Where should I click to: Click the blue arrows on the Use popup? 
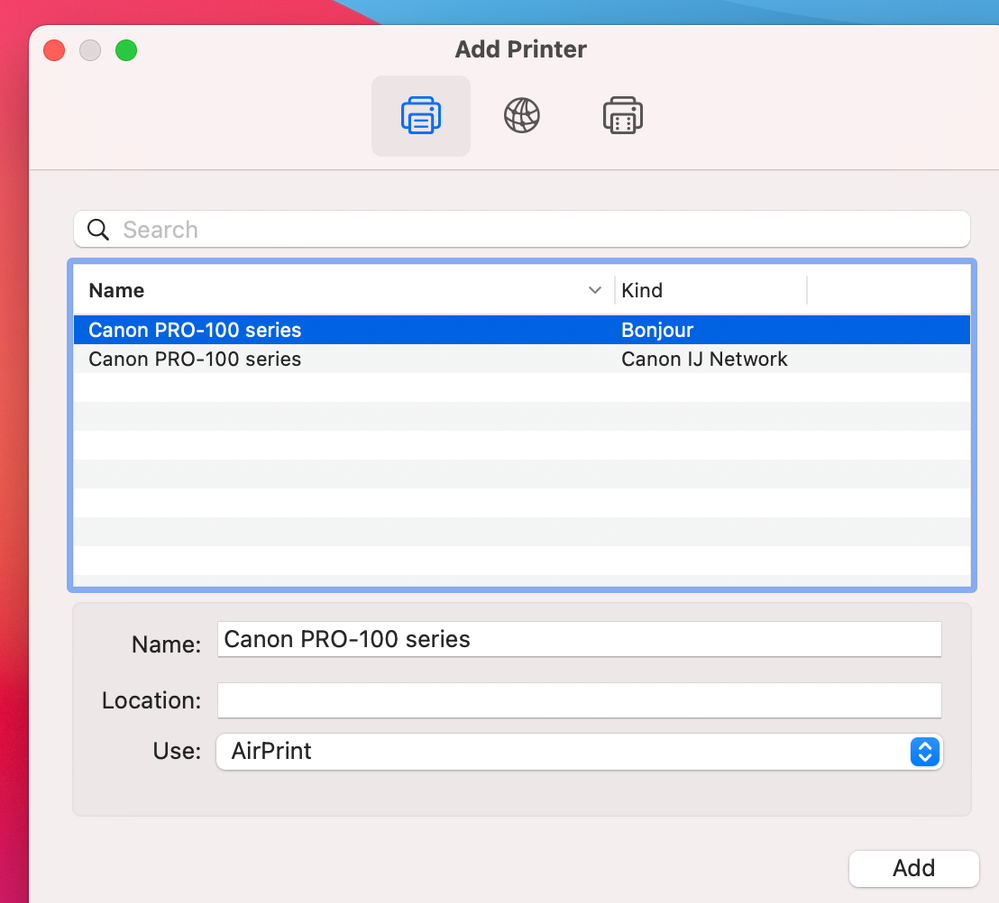[x=925, y=752]
